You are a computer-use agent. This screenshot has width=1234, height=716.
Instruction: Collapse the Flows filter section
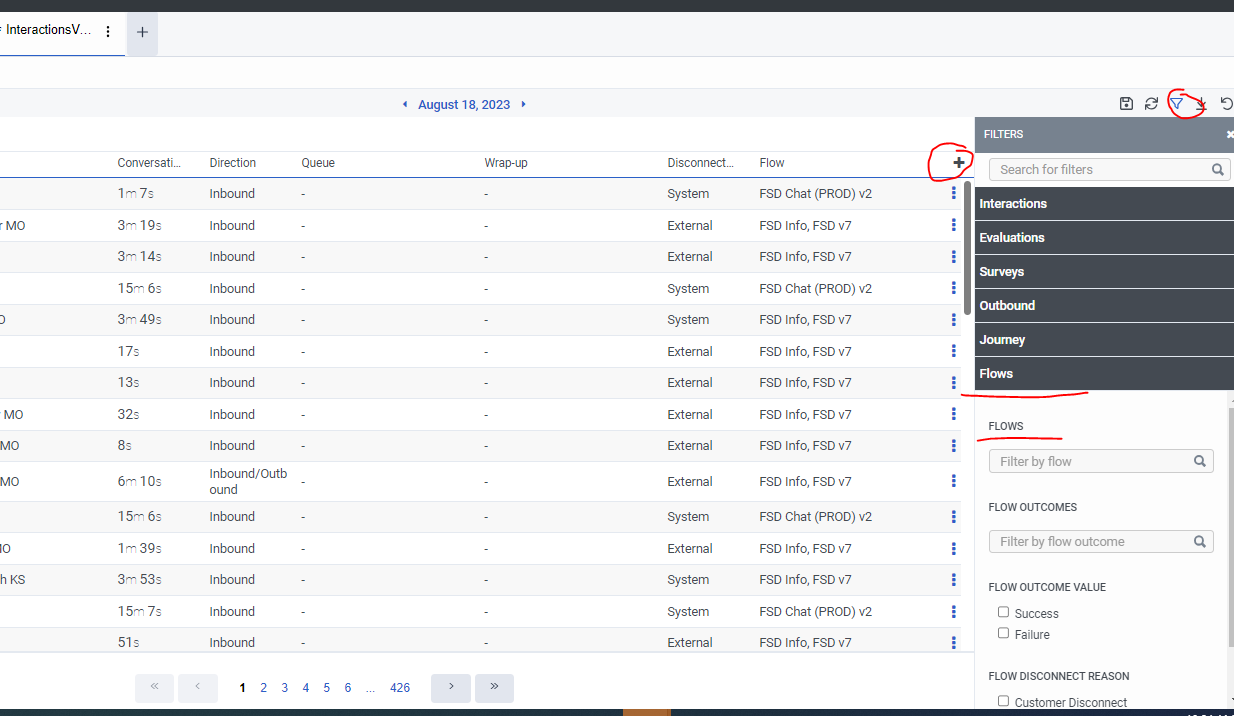coord(1104,374)
